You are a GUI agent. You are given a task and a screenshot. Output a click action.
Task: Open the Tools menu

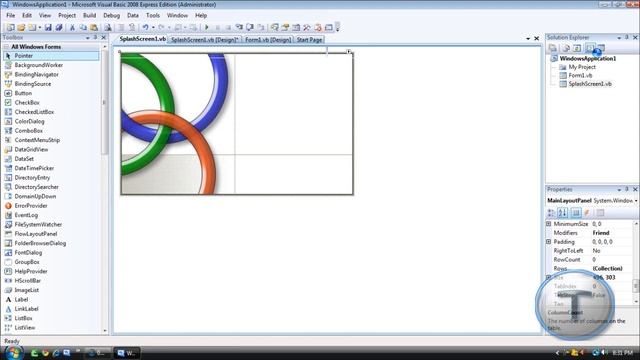[153, 15]
